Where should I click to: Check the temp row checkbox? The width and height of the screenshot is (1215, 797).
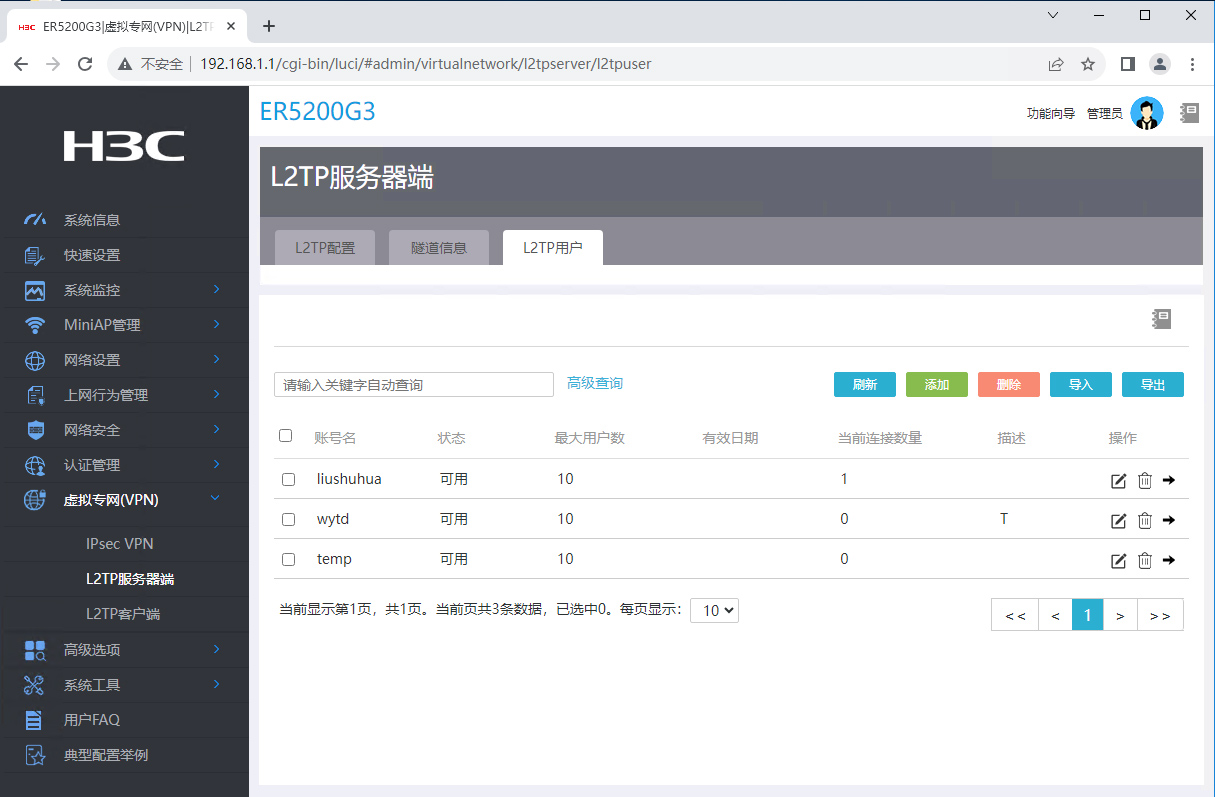289,560
